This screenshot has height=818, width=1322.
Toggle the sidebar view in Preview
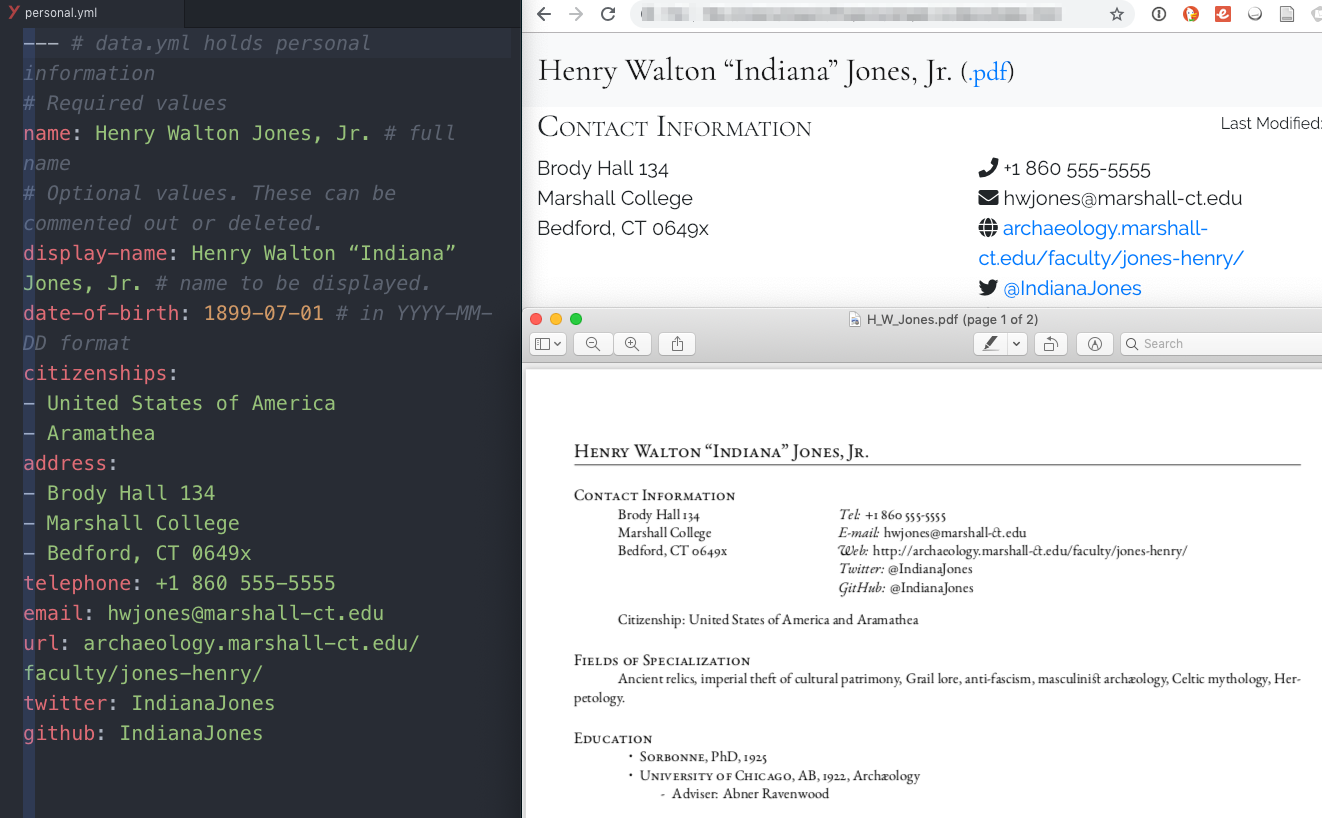(543, 343)
